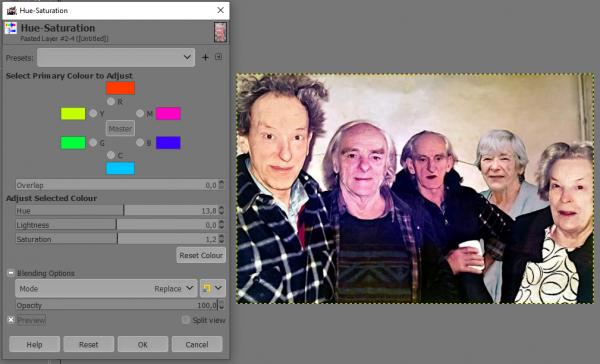This screenshot has height=364, width=600.
Task: Click the blend colour space icon
Action: coord(207,288)
